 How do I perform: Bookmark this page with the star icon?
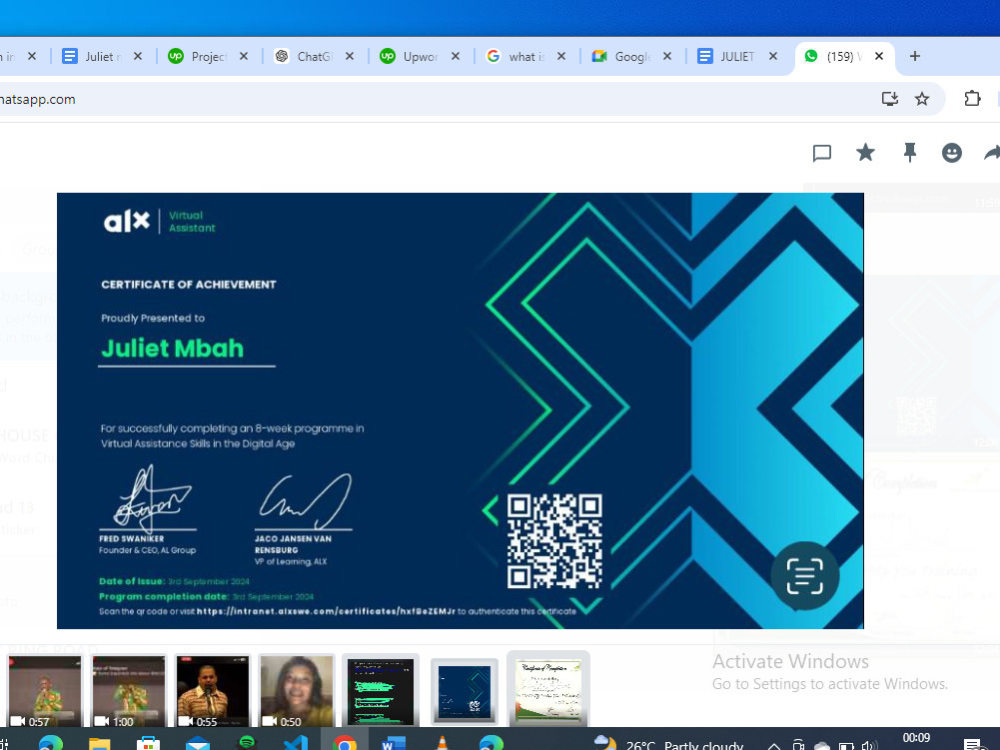[922, 99]
